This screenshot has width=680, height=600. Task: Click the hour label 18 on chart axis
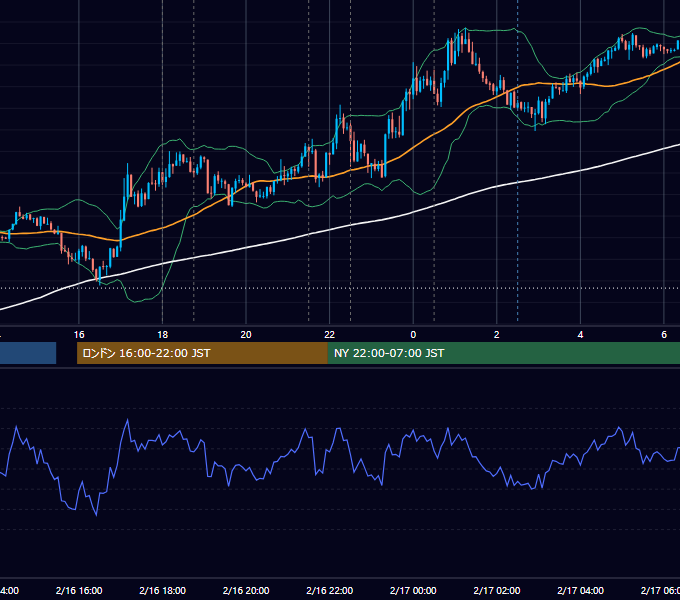163,335
